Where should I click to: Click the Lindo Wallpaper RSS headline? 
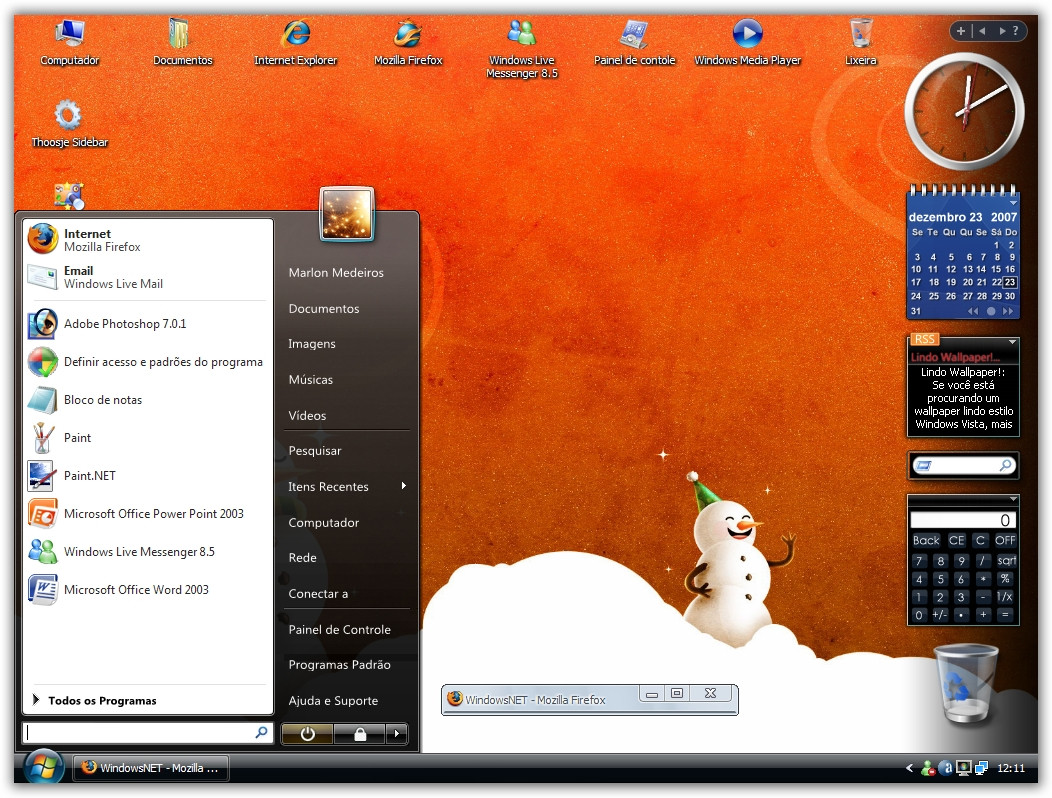point(955,357)
